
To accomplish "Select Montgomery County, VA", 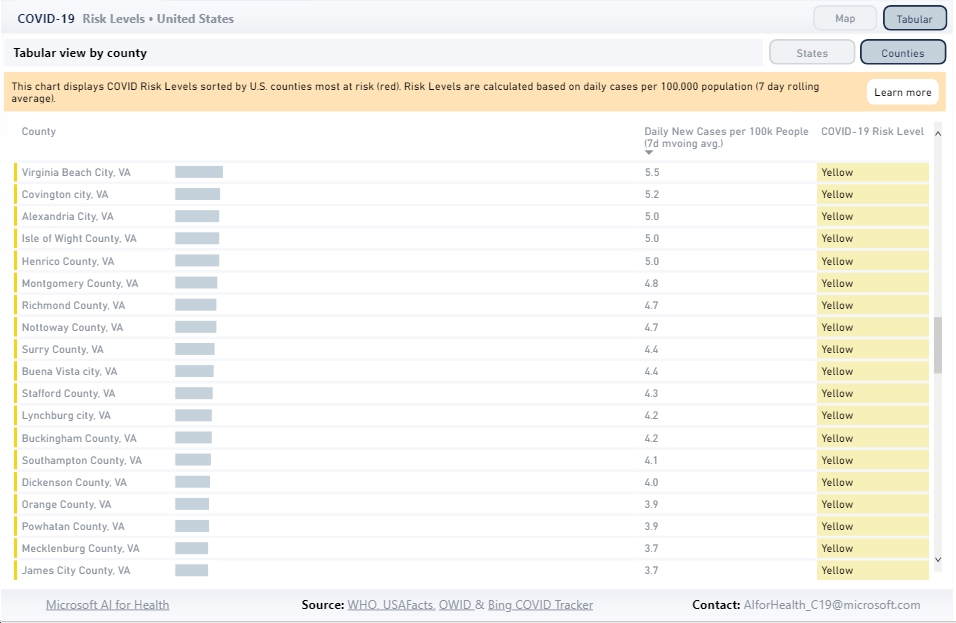I will click(471, 283).
